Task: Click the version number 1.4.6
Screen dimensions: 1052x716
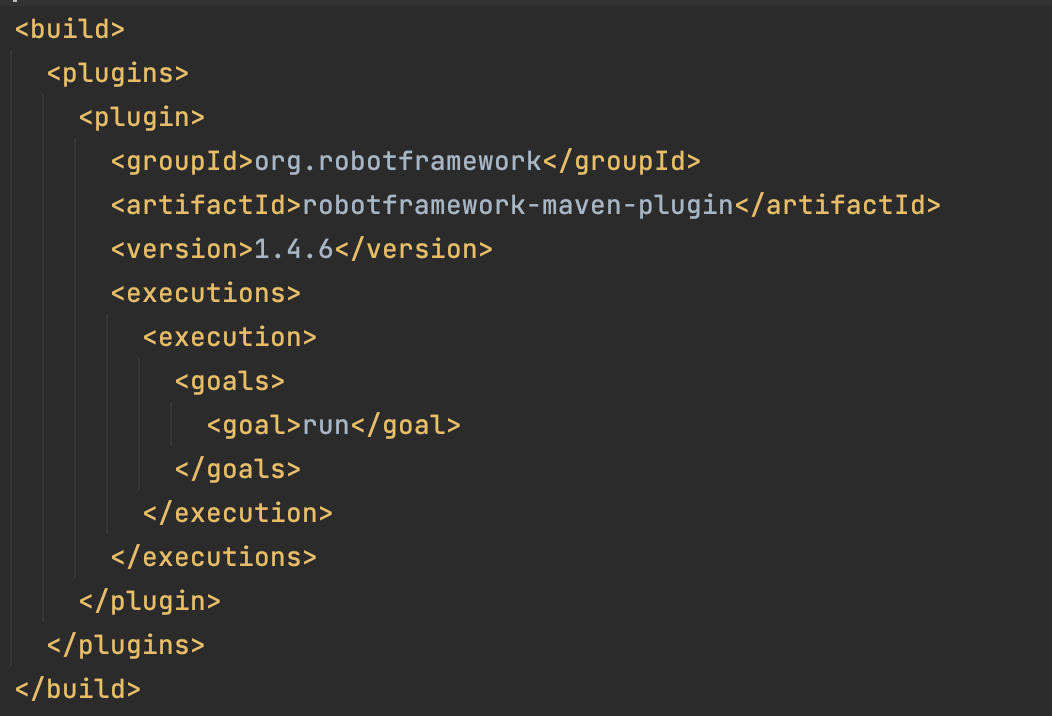Action: pos(294,250)
